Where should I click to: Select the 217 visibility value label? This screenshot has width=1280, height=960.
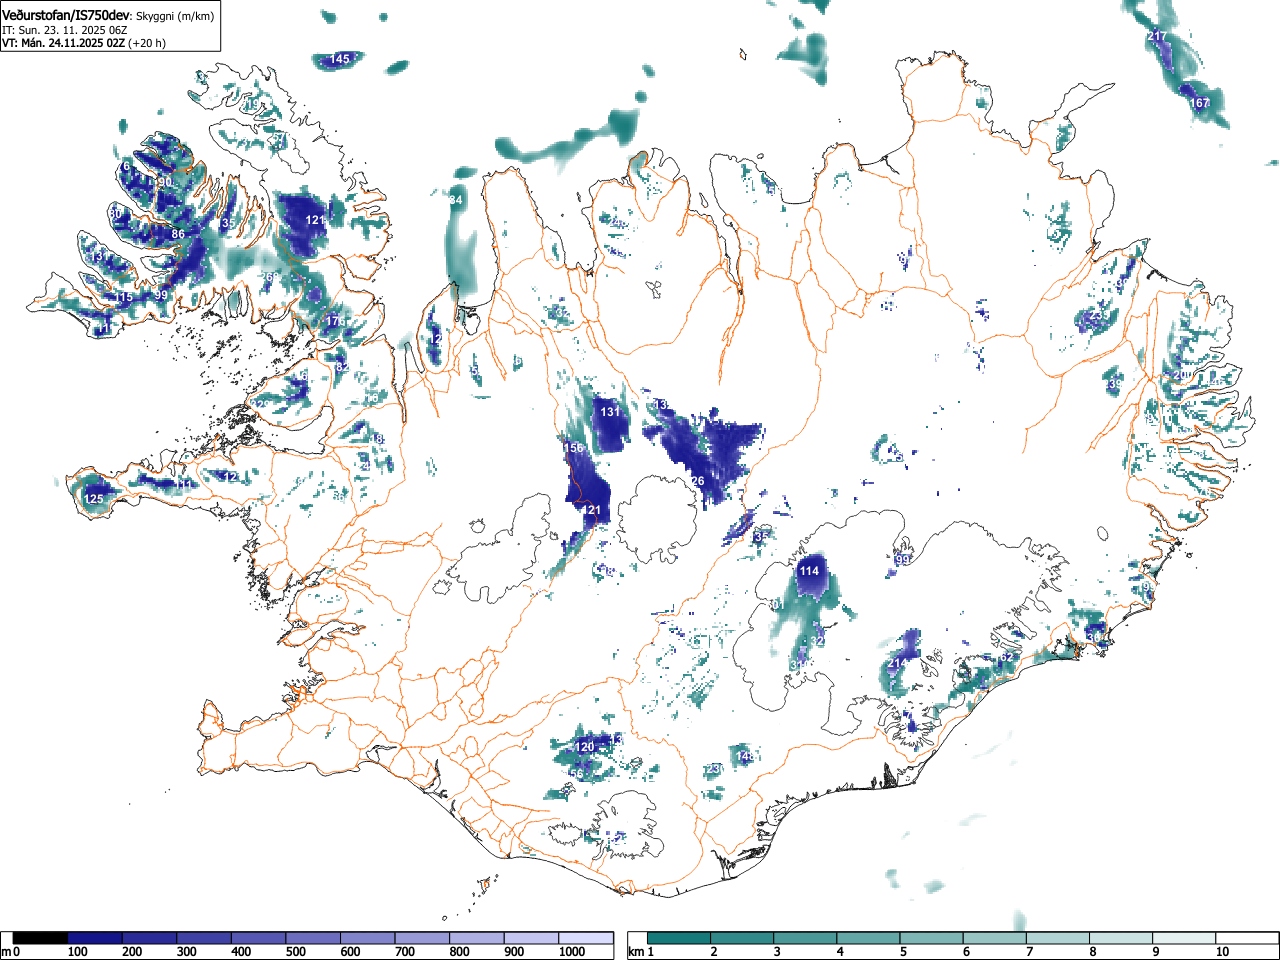1157,37
